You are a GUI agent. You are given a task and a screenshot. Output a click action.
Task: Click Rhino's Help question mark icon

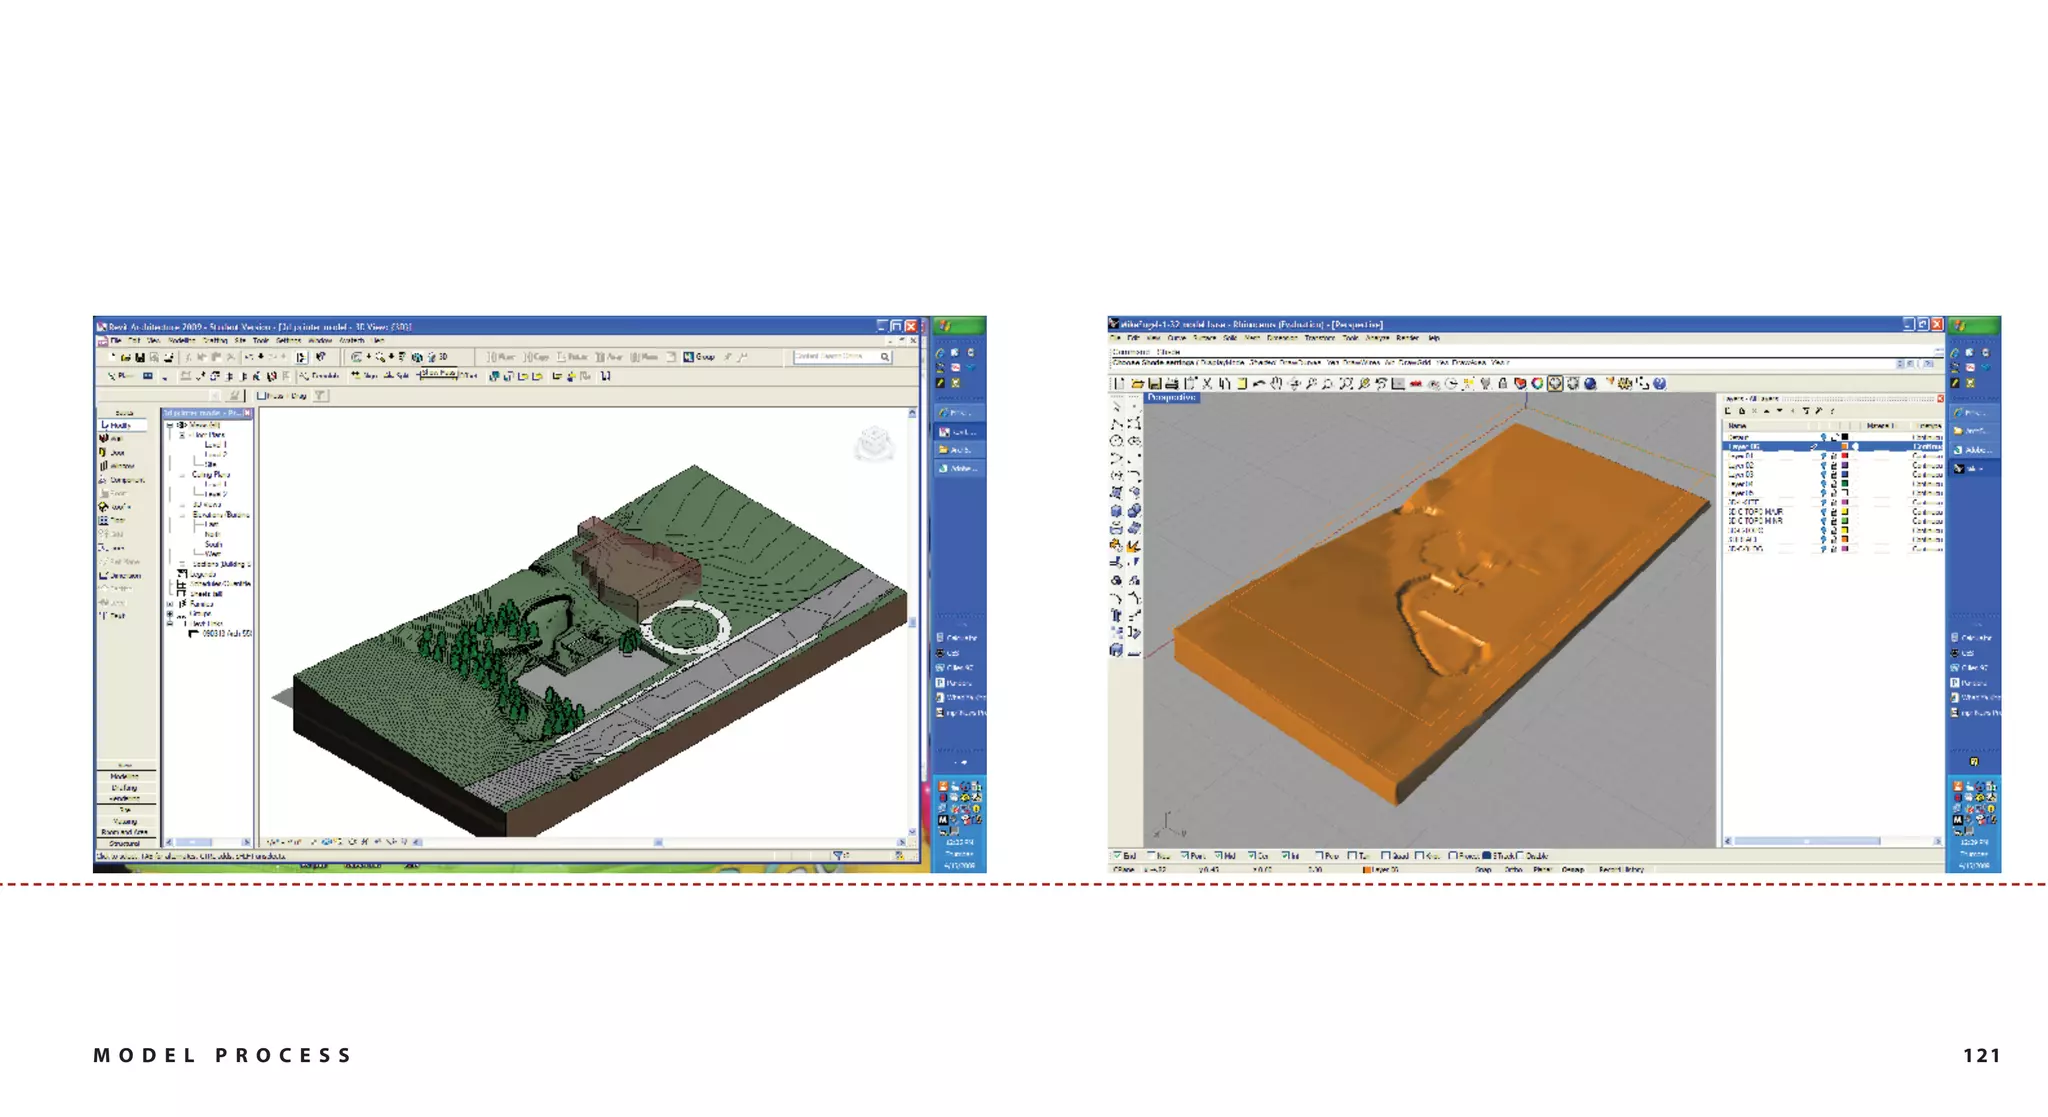tap(1660, 383)
